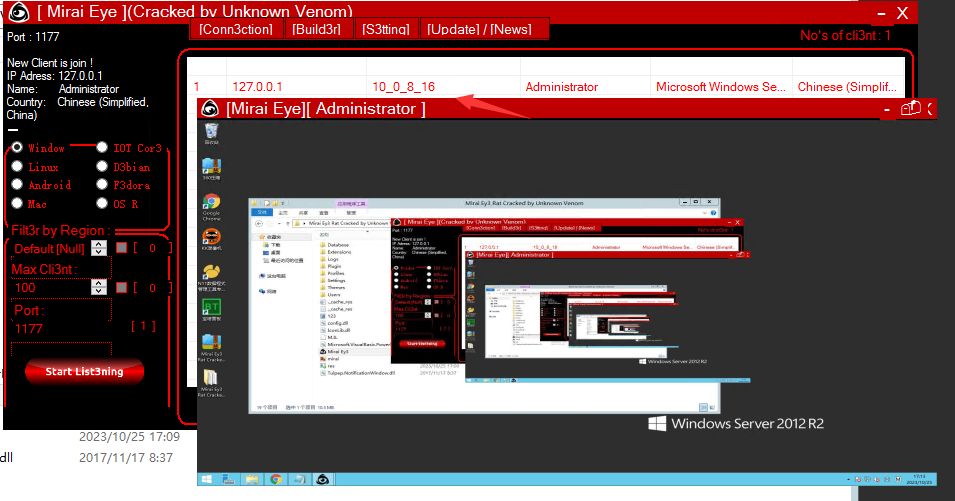Image resolution: width=955 pixels, height=501 pixels.
Task: Click the Windows Start button on remote taskbar
Action: (x=206, y=480)
